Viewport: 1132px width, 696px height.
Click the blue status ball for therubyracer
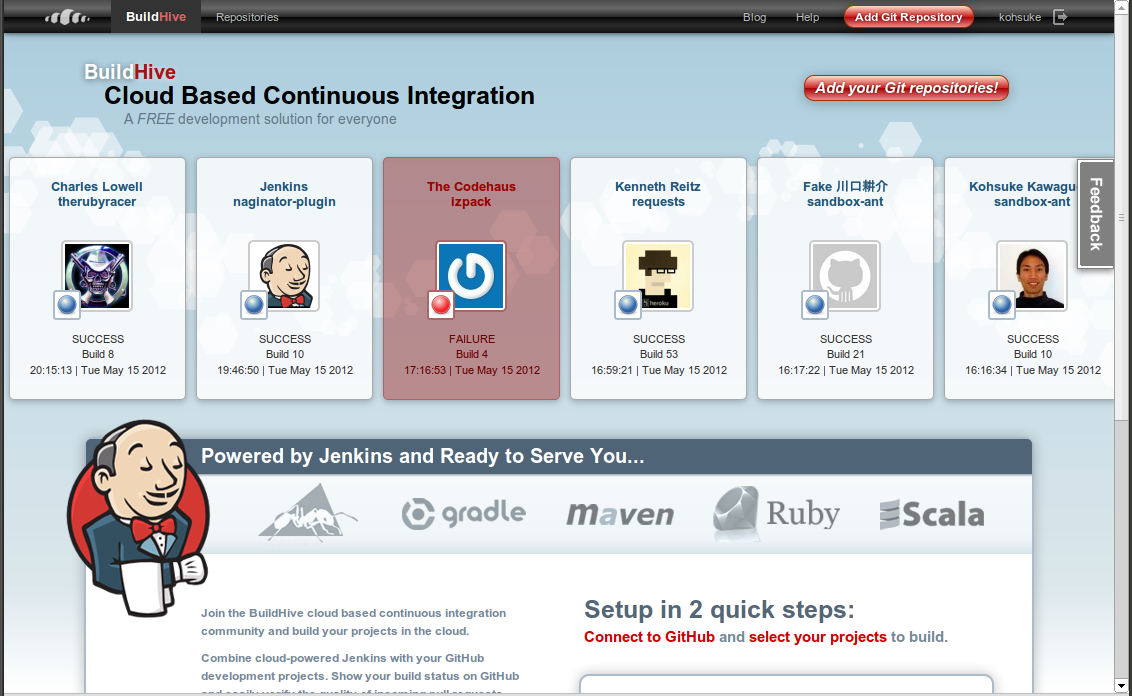coord(67,305)
